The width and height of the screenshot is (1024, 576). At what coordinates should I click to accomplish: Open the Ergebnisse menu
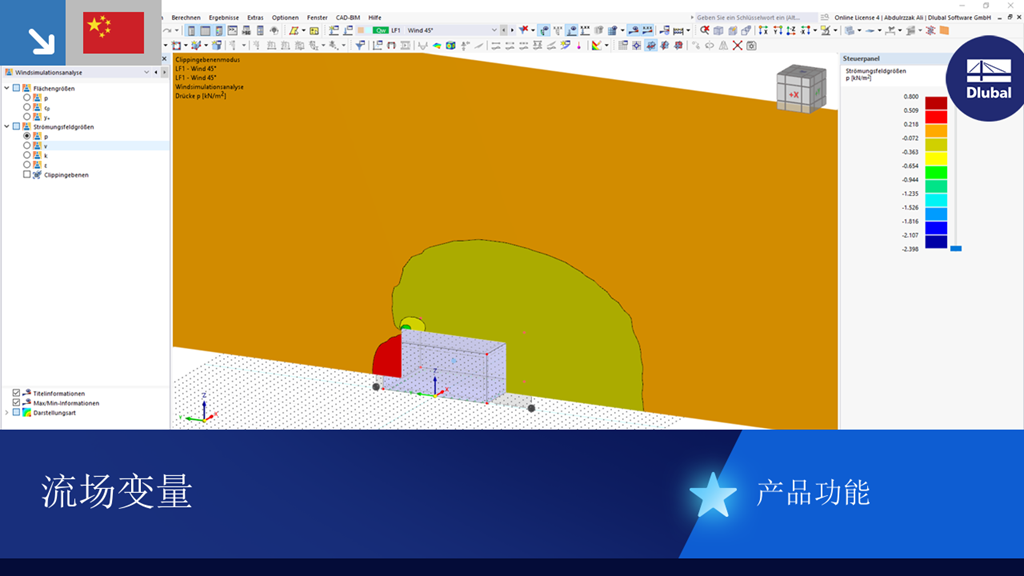pos(223,18)
